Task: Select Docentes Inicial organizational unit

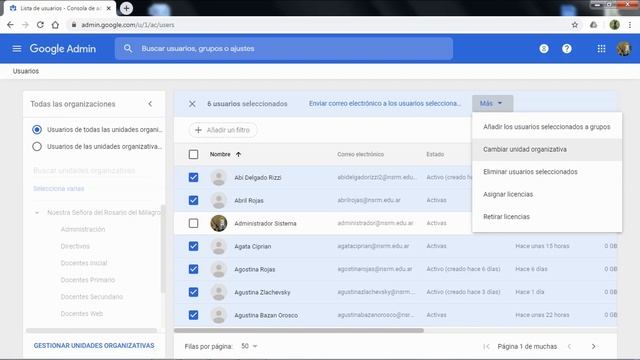Action: [x=84, y=263]
